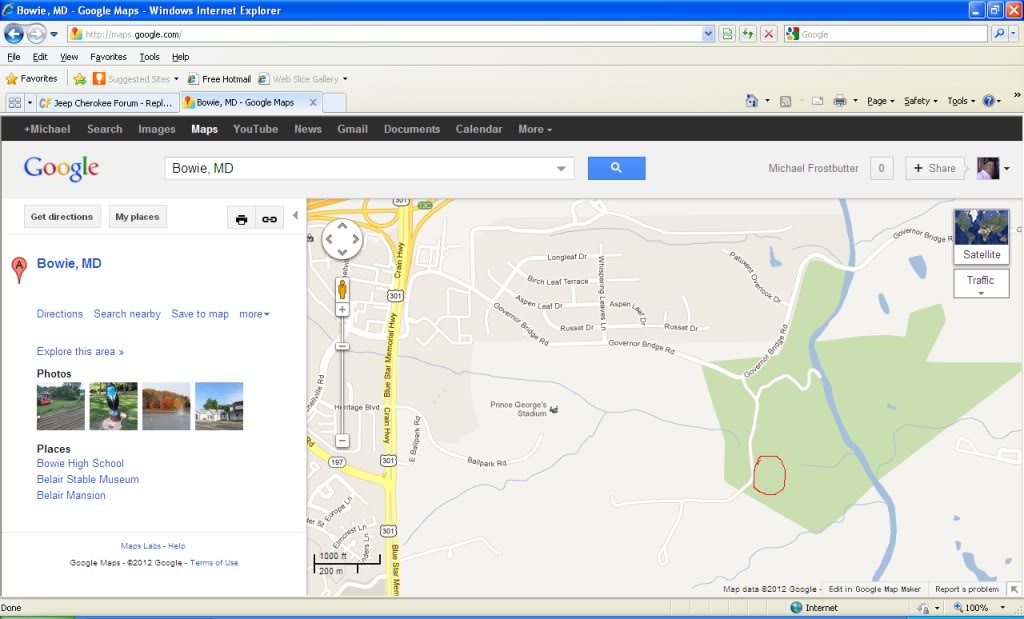This screenshot has width=1024, height=619.
Task: Open the Quick Tabs grid icon
Action: point(14,103)
